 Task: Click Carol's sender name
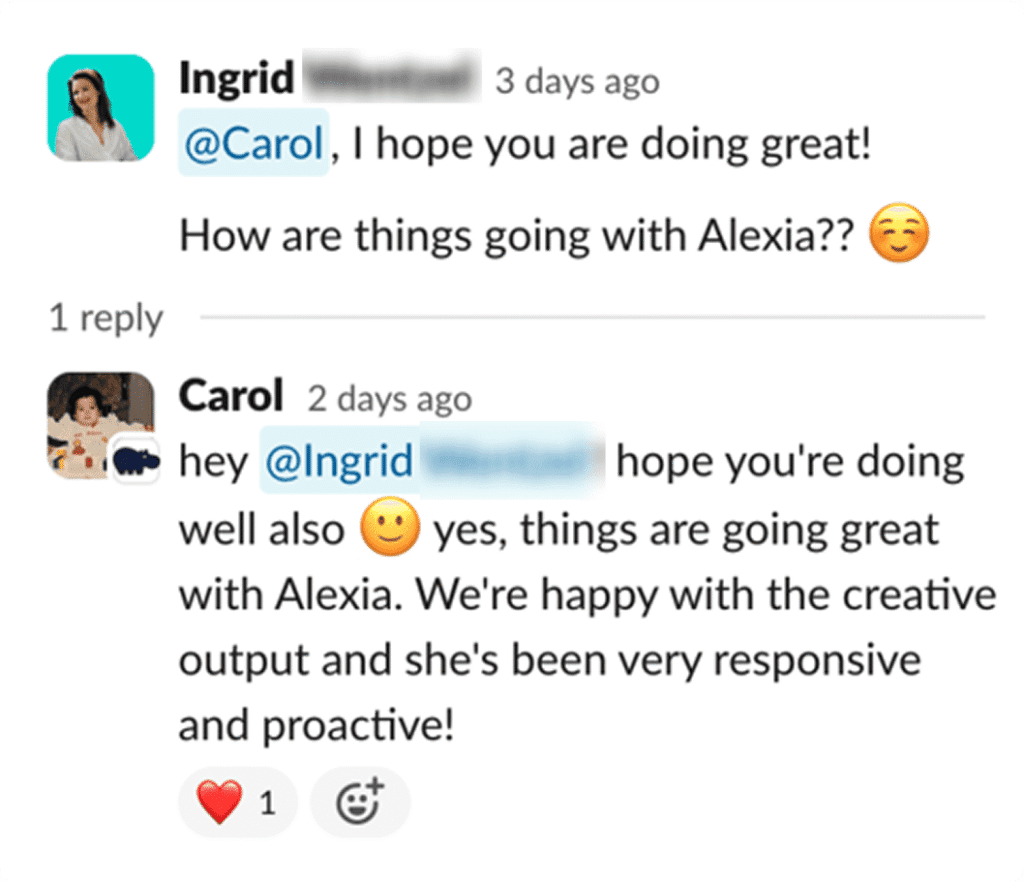(231, 398)
